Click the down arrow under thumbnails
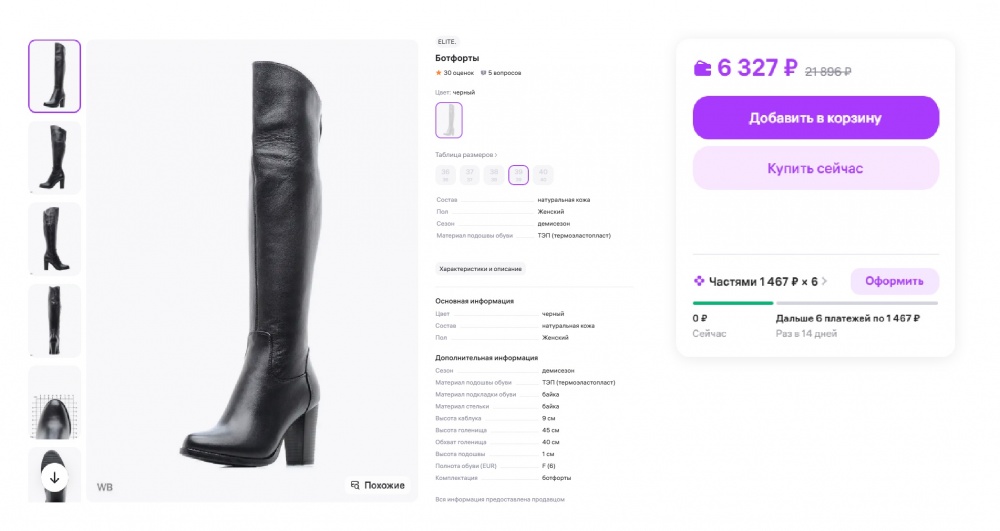Viewport: 1000px width, 531px height. point(55,477)
